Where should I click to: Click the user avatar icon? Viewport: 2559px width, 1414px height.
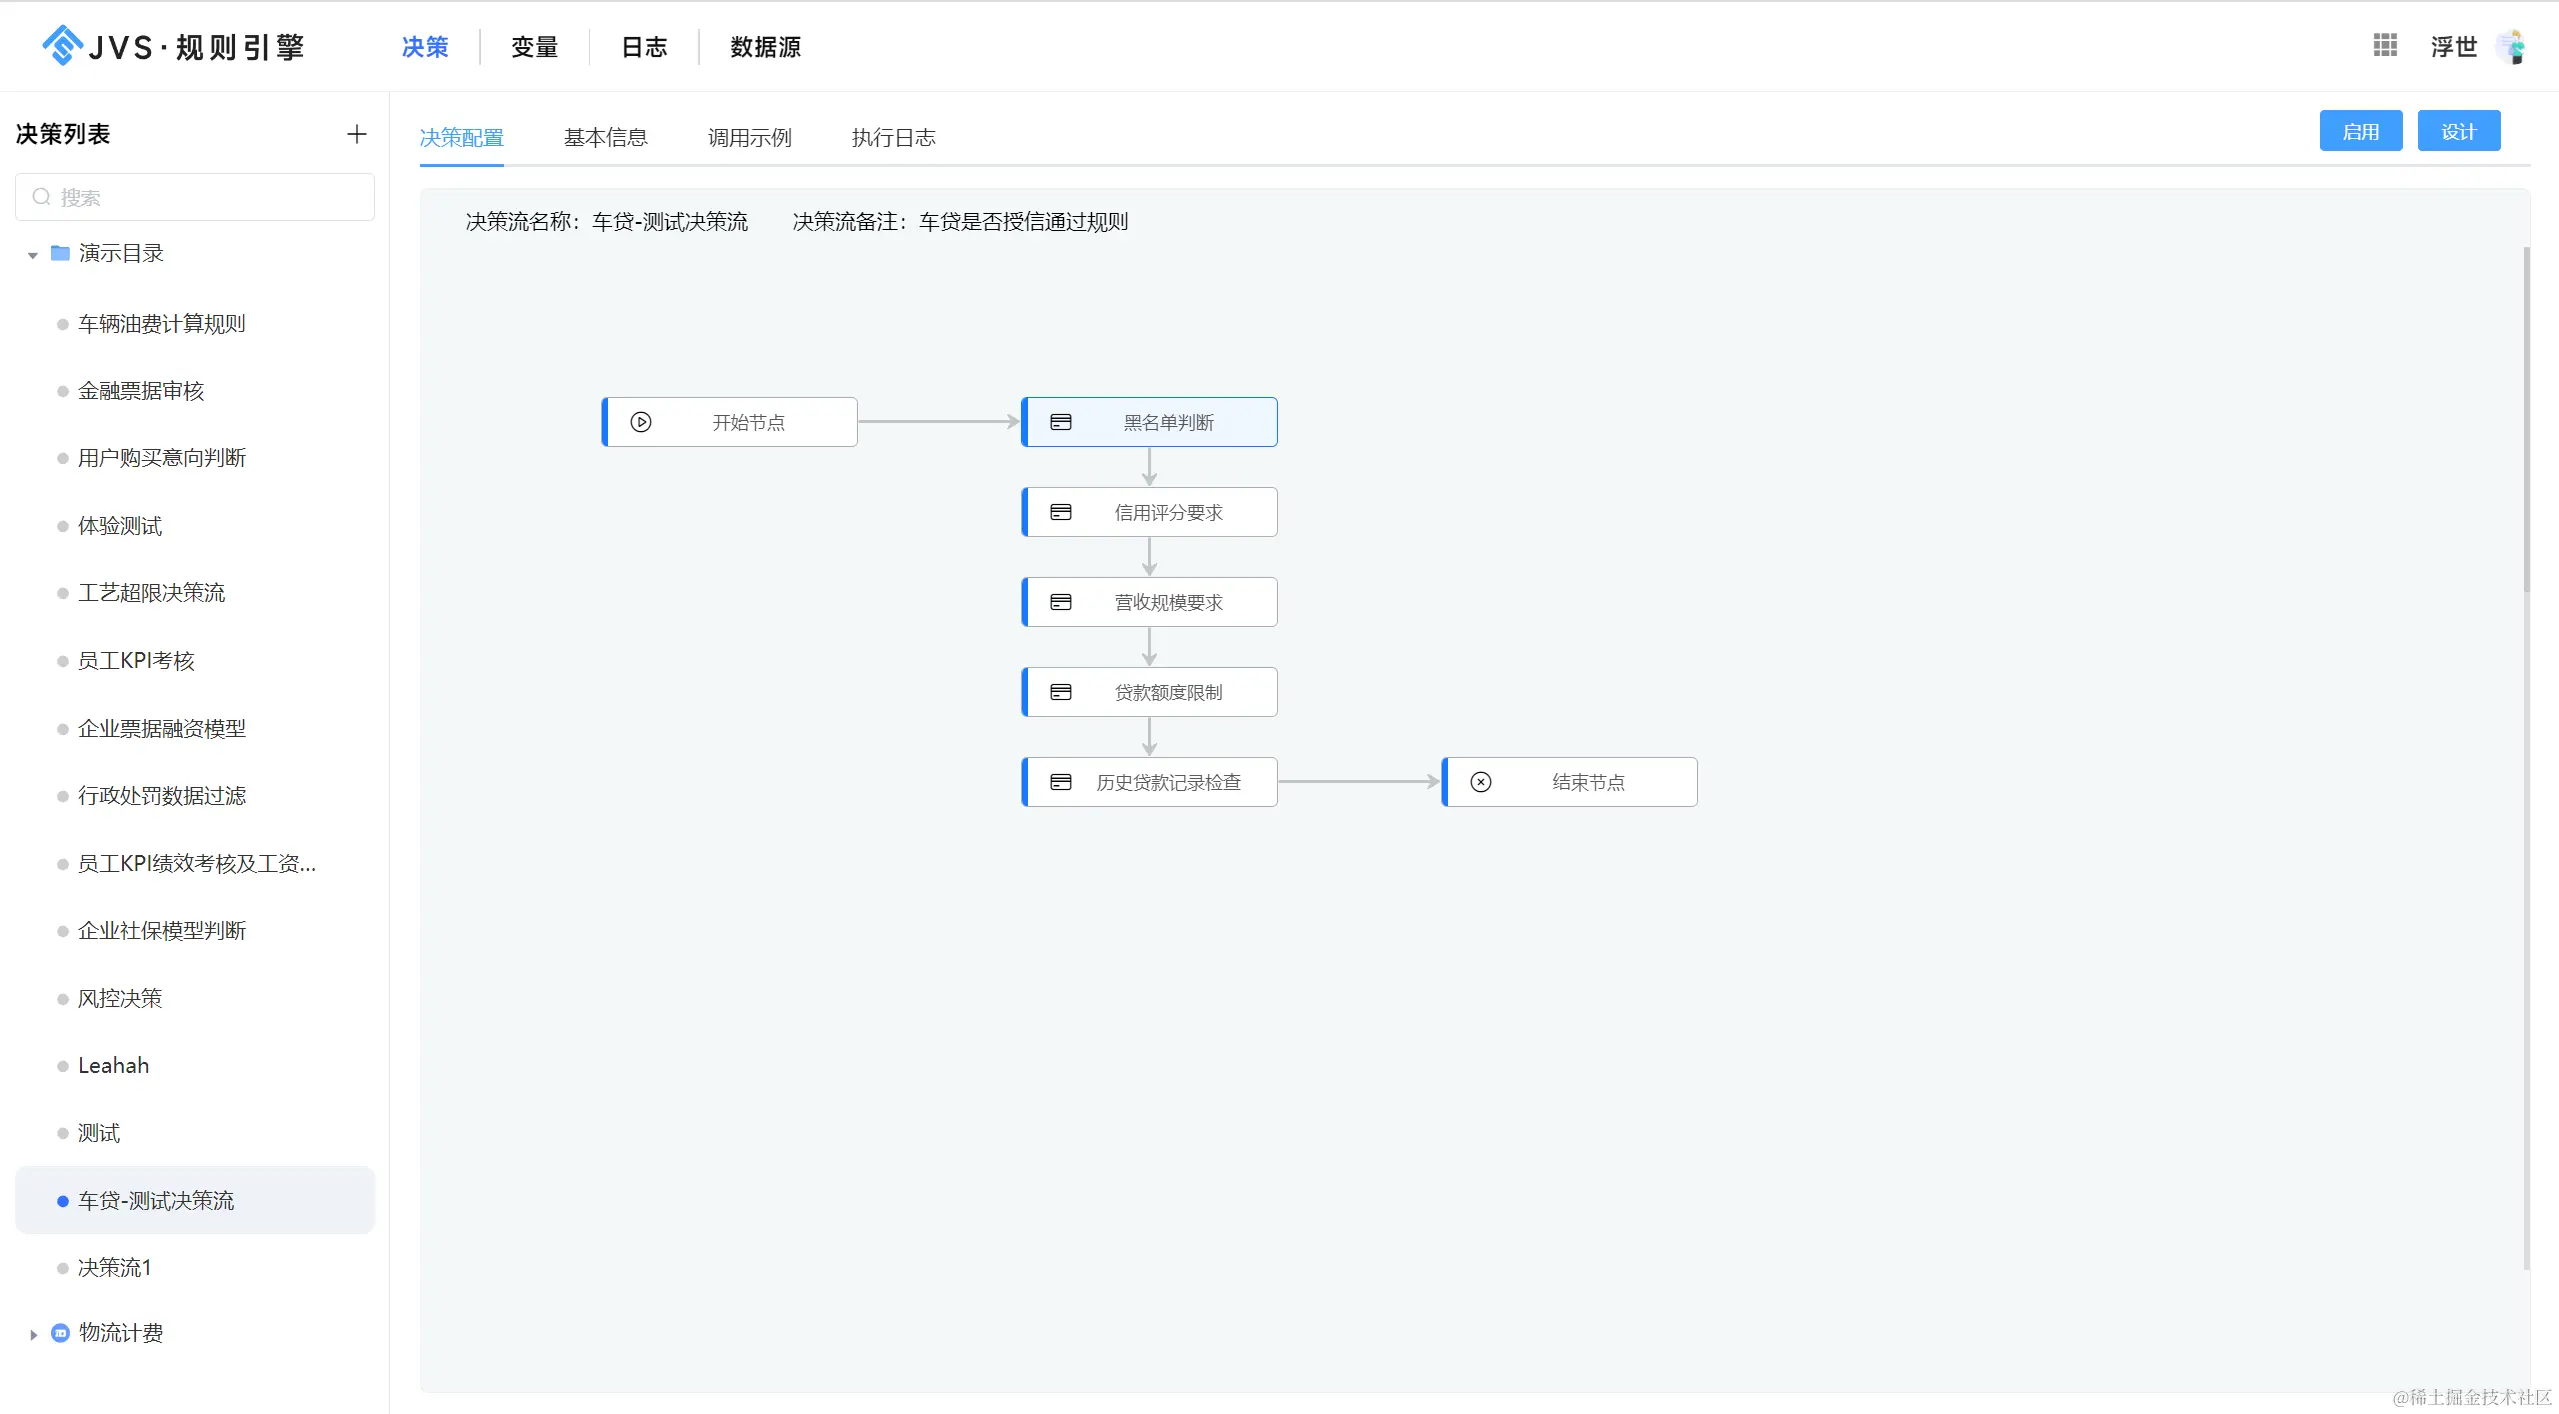(x=2512, y=47)
